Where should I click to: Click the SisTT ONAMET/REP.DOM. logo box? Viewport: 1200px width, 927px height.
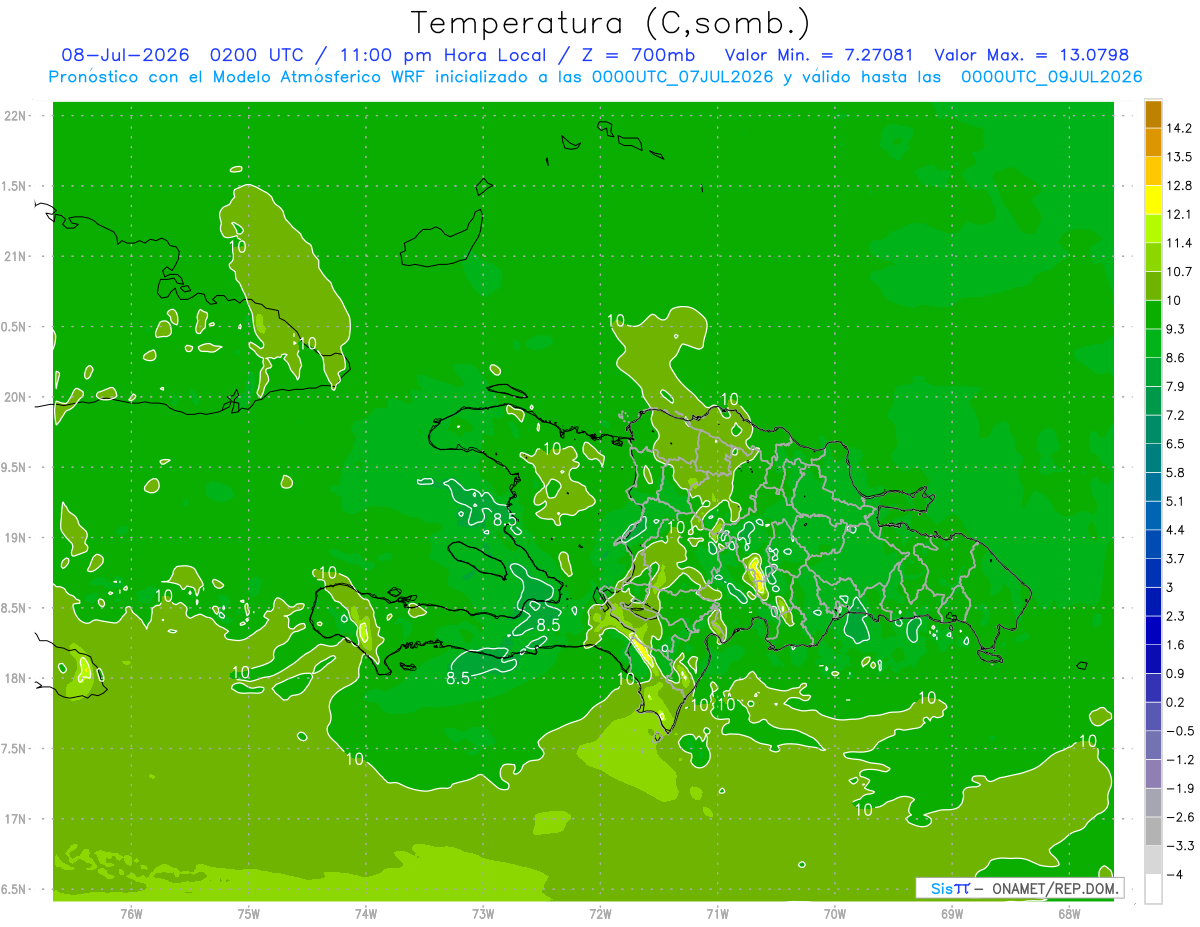tap(1019, 888)
